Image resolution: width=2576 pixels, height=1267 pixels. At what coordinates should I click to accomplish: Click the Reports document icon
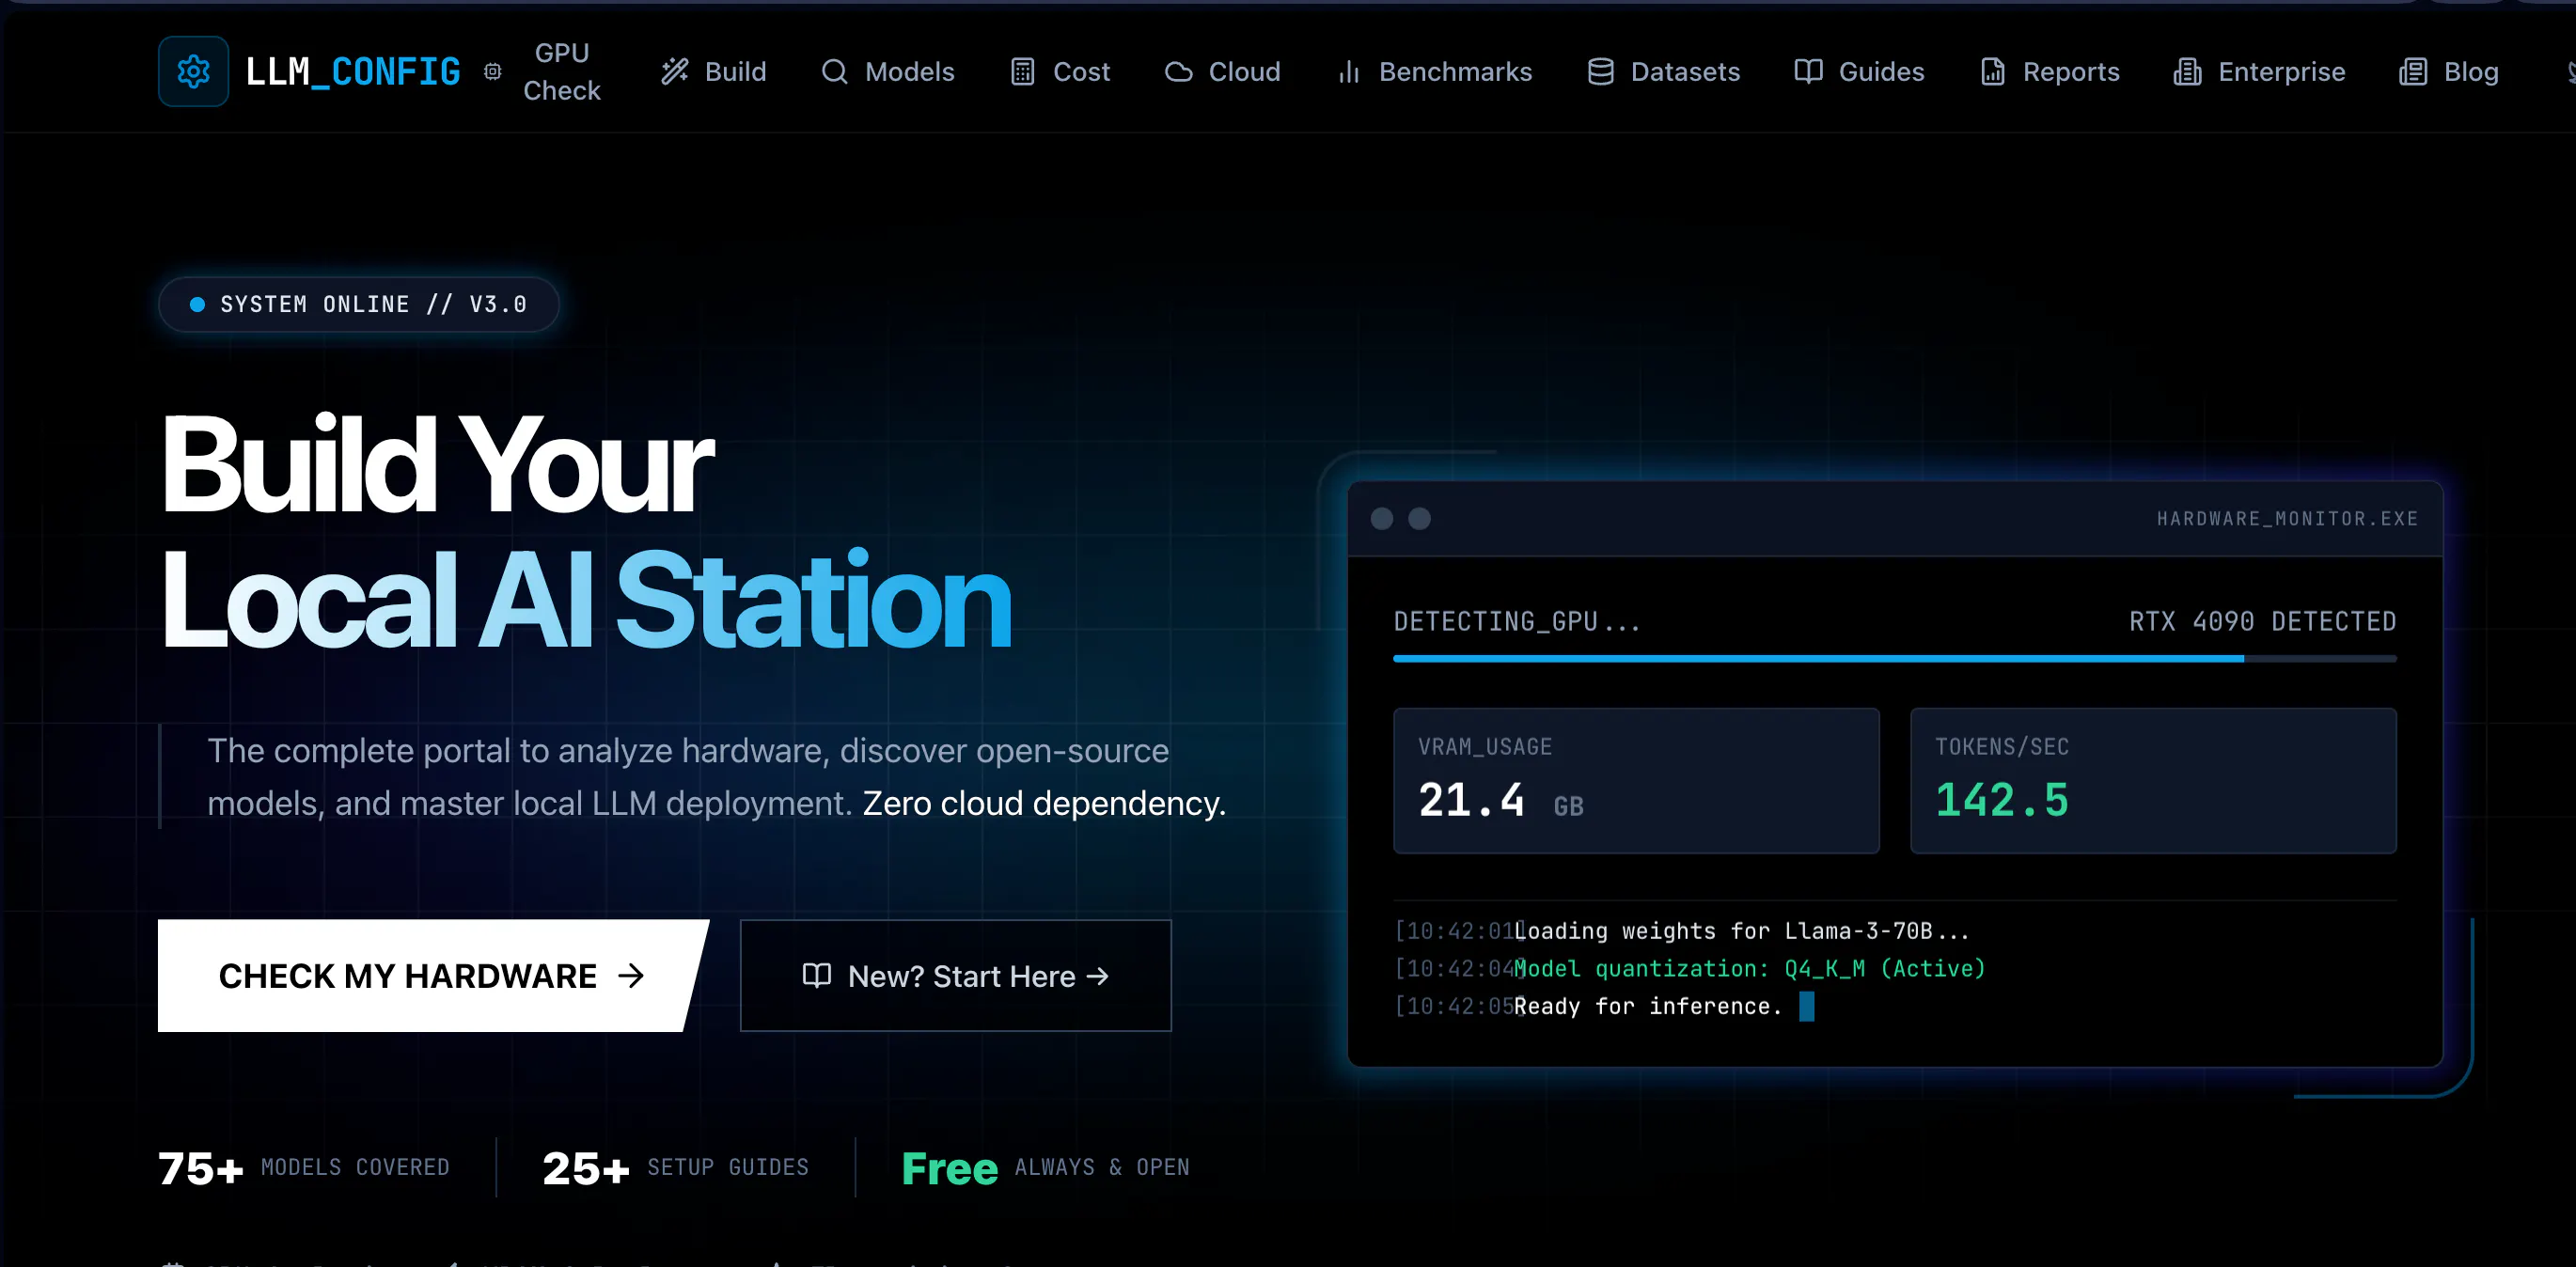coord(1993,72)
